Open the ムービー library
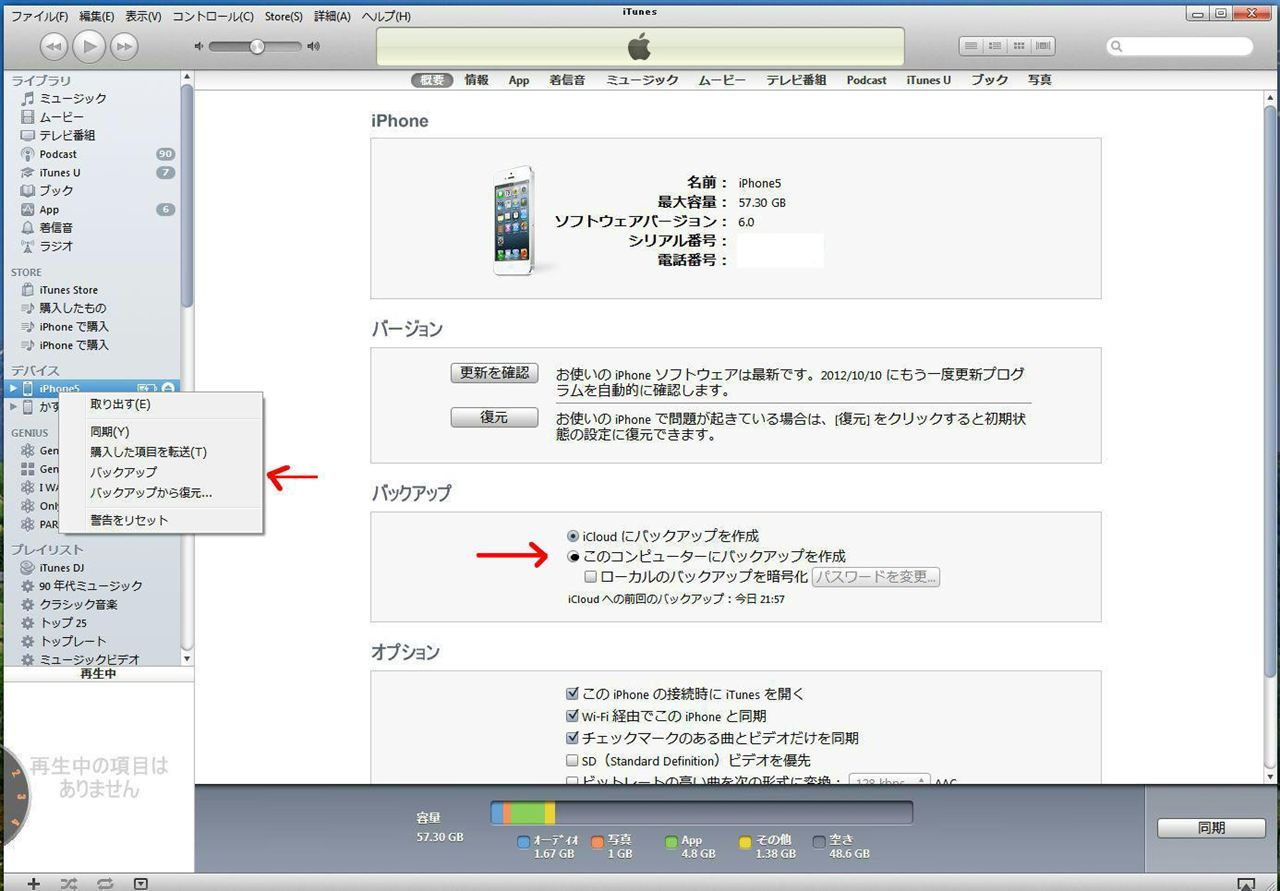 click(x=61, y=117)
